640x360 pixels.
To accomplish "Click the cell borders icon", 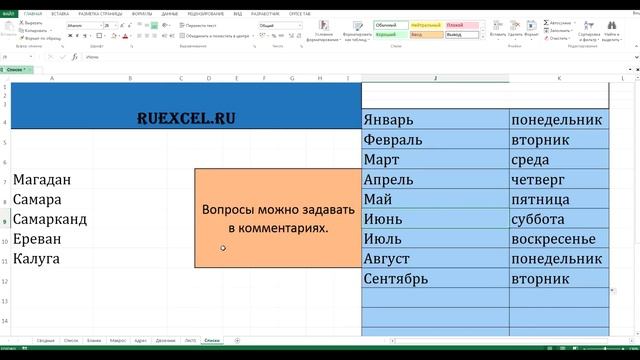I will tap(99, 36).
